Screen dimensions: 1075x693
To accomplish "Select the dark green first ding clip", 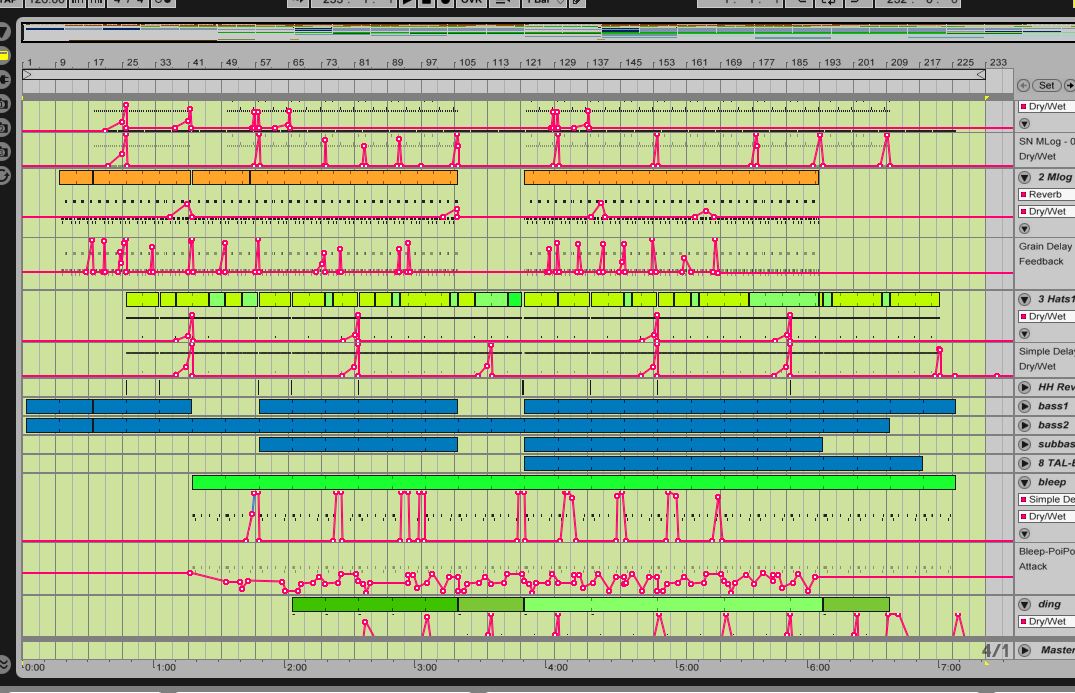I will [375, 605].
